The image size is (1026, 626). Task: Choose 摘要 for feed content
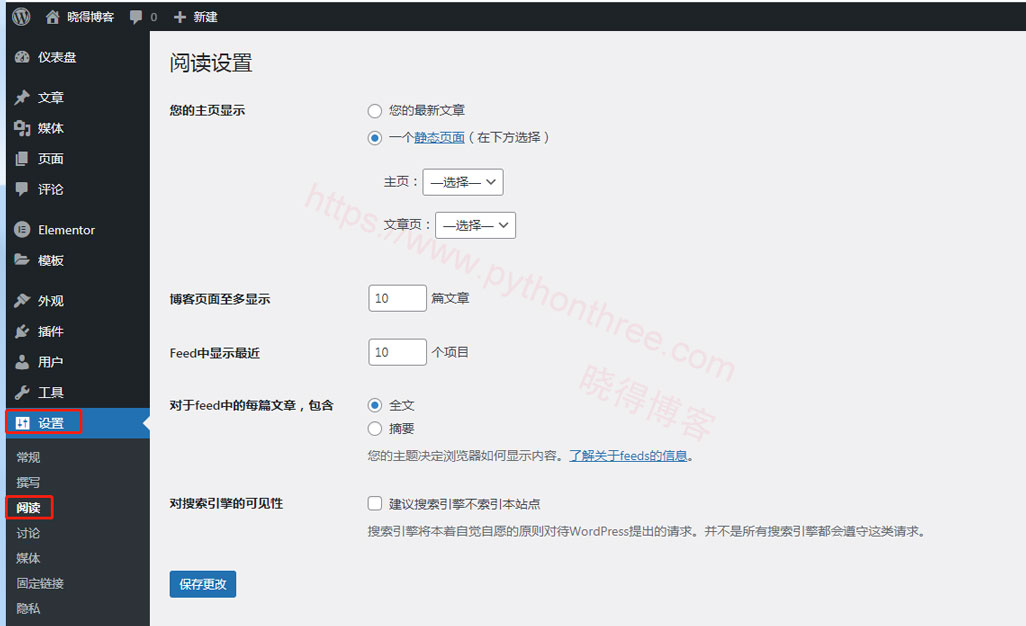point(374,429)
